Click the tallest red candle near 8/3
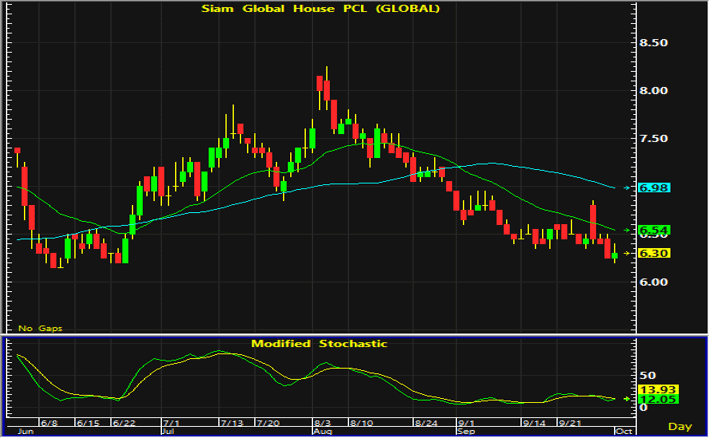Viewport: 710px width, 438px height. pyautogui.click(x=326, y=90)
